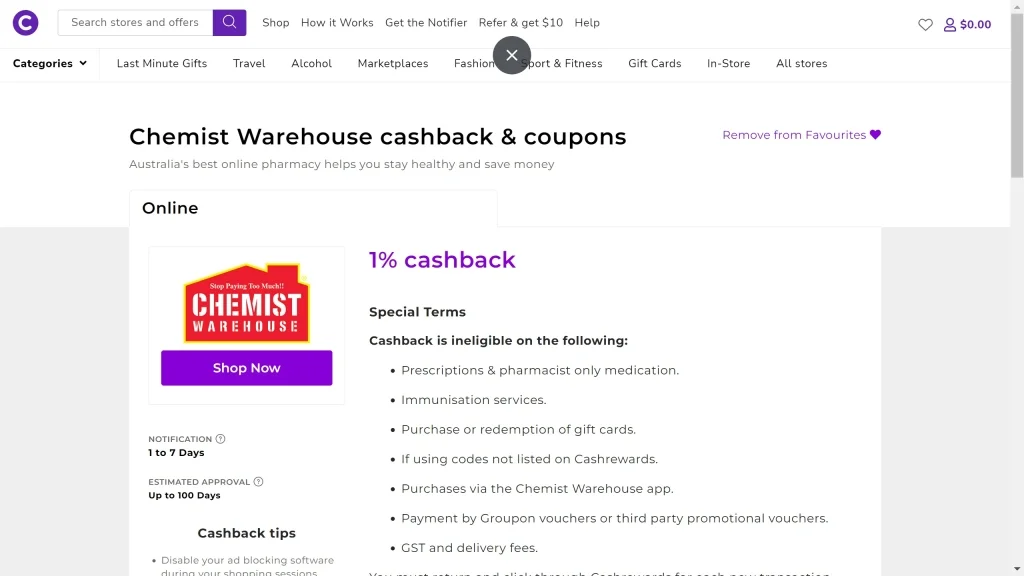
Task: Click the Remove from Favourites link
Action: (793, 134)
